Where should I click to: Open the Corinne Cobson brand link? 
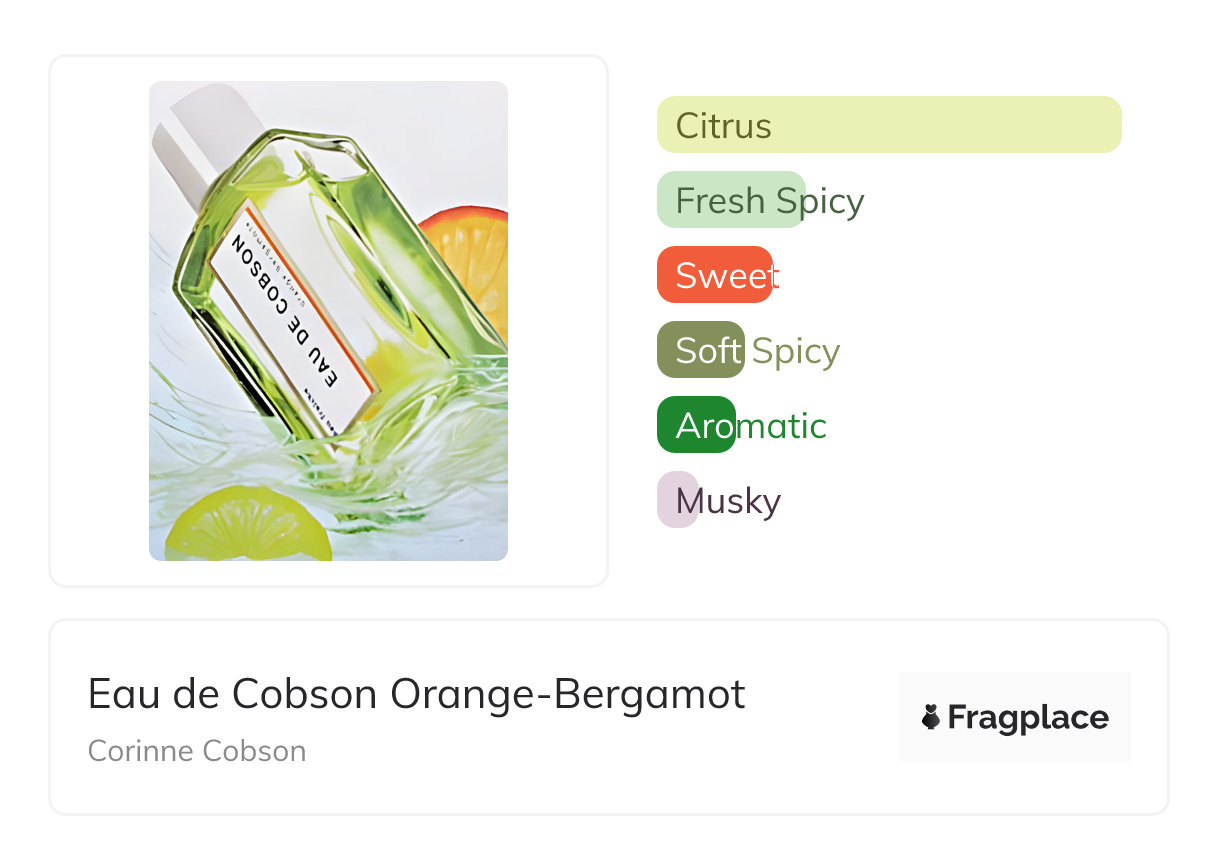(x=197, y=751)
